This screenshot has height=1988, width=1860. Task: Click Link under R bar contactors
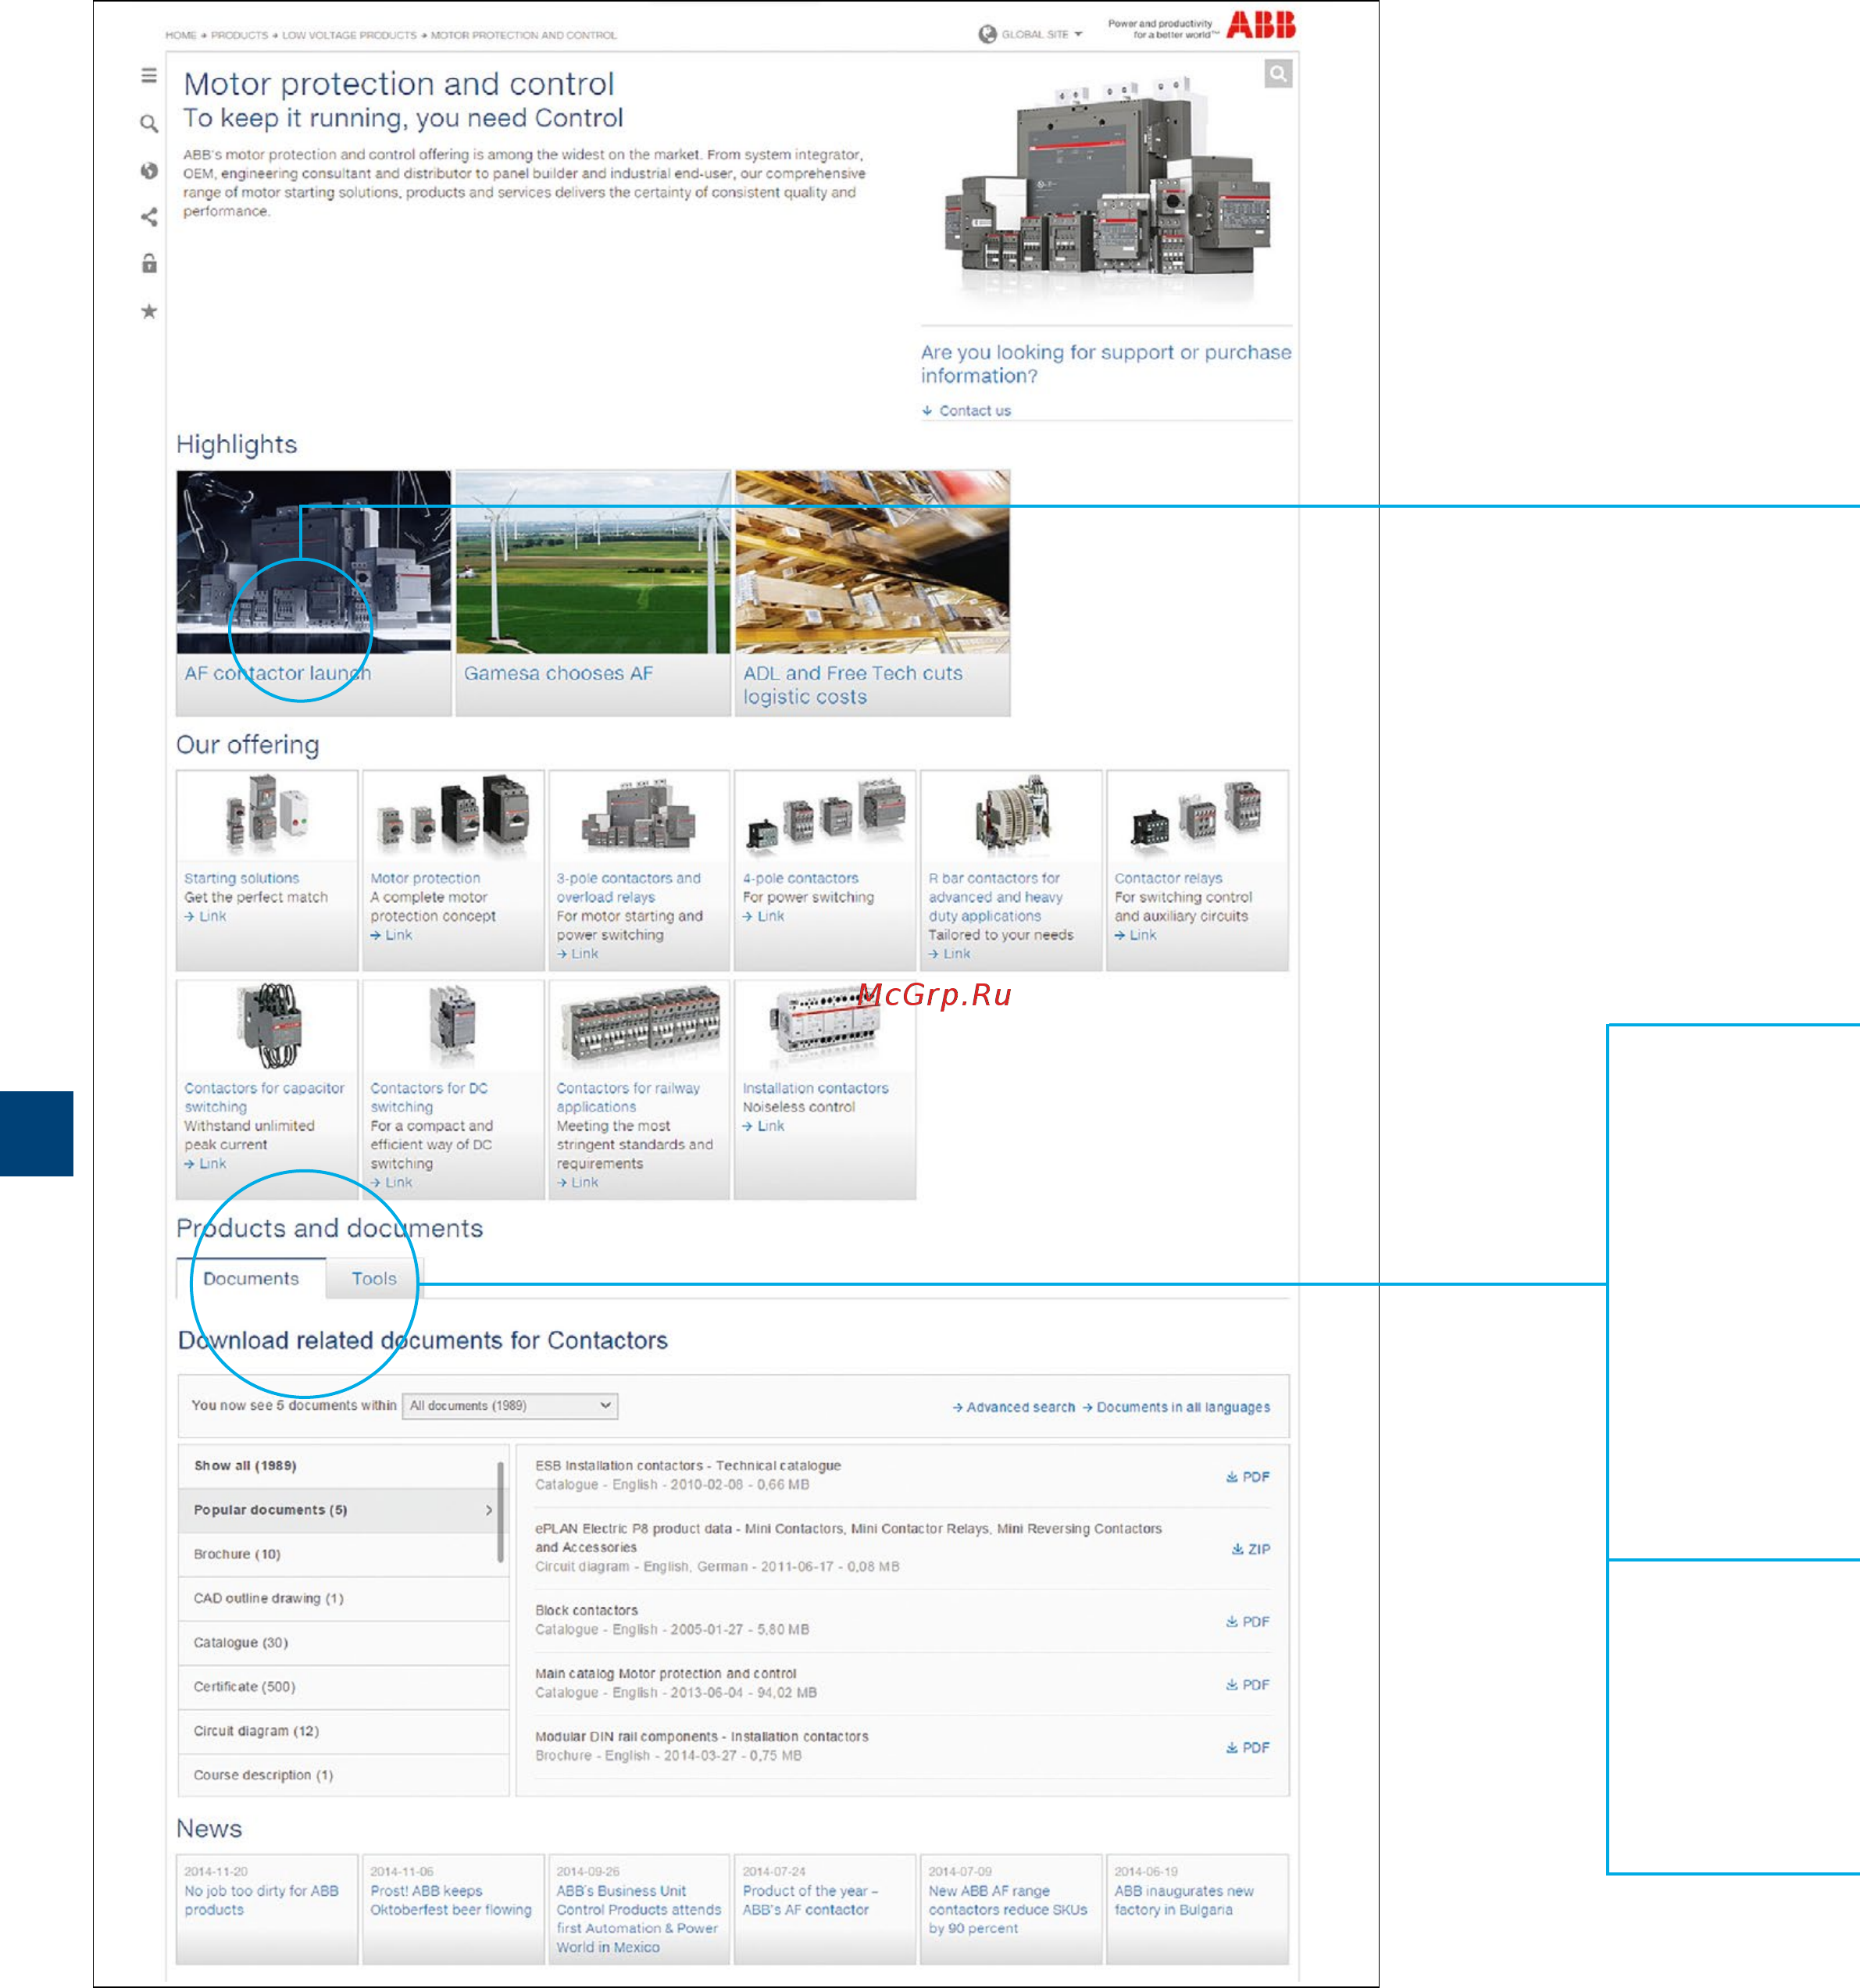coord(949,953)
